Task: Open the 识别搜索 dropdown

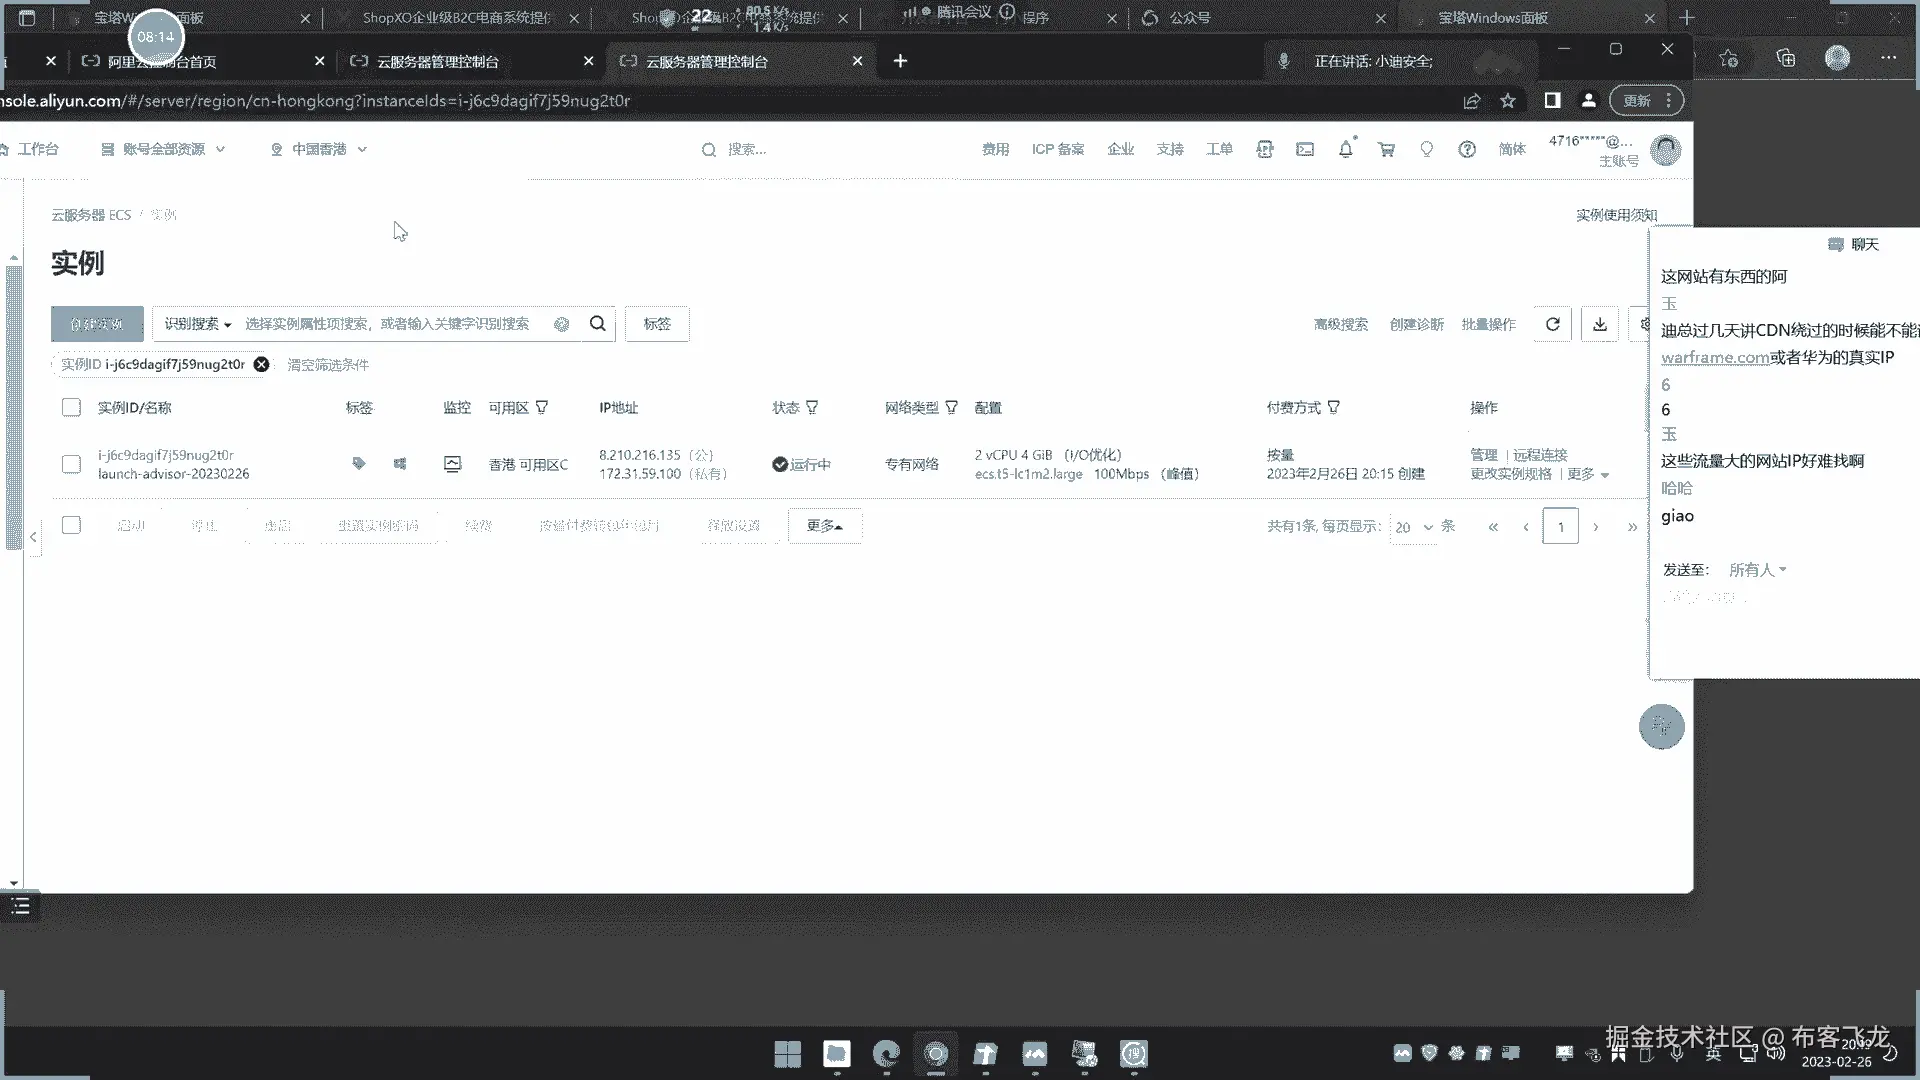Action: pyautogui.click(x=198, y=324)
